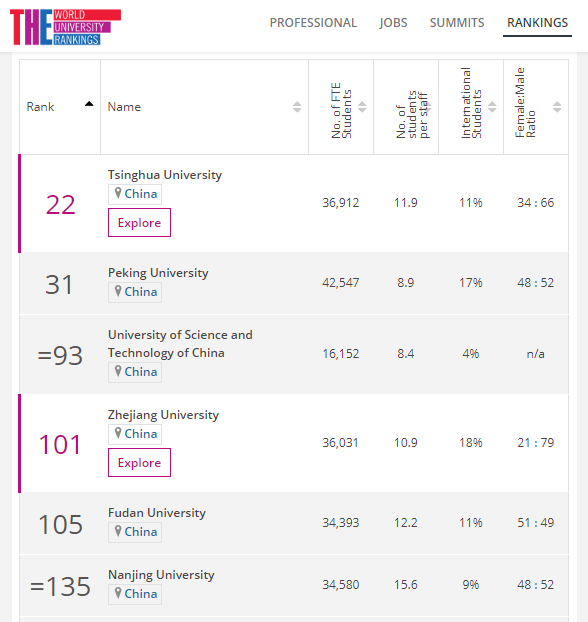Screen dimensions: 588x622
Task: Click the 9% international students value
Action: click(471, 584)
